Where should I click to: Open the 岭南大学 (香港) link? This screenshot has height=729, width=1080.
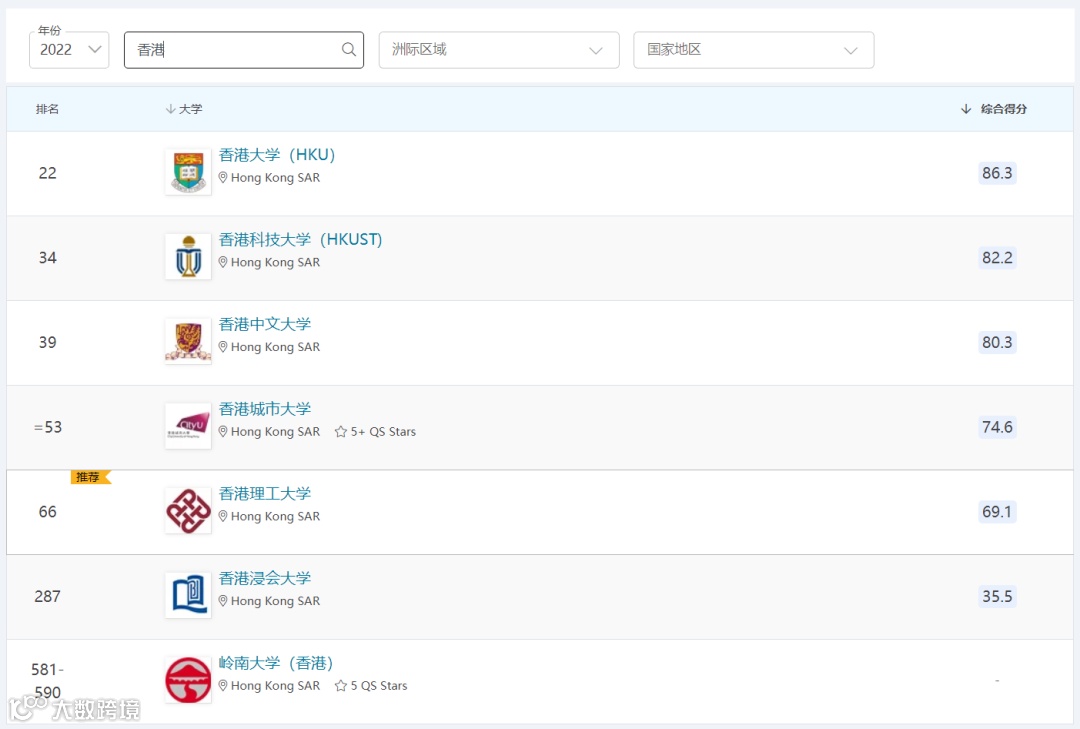pos(276,664)
